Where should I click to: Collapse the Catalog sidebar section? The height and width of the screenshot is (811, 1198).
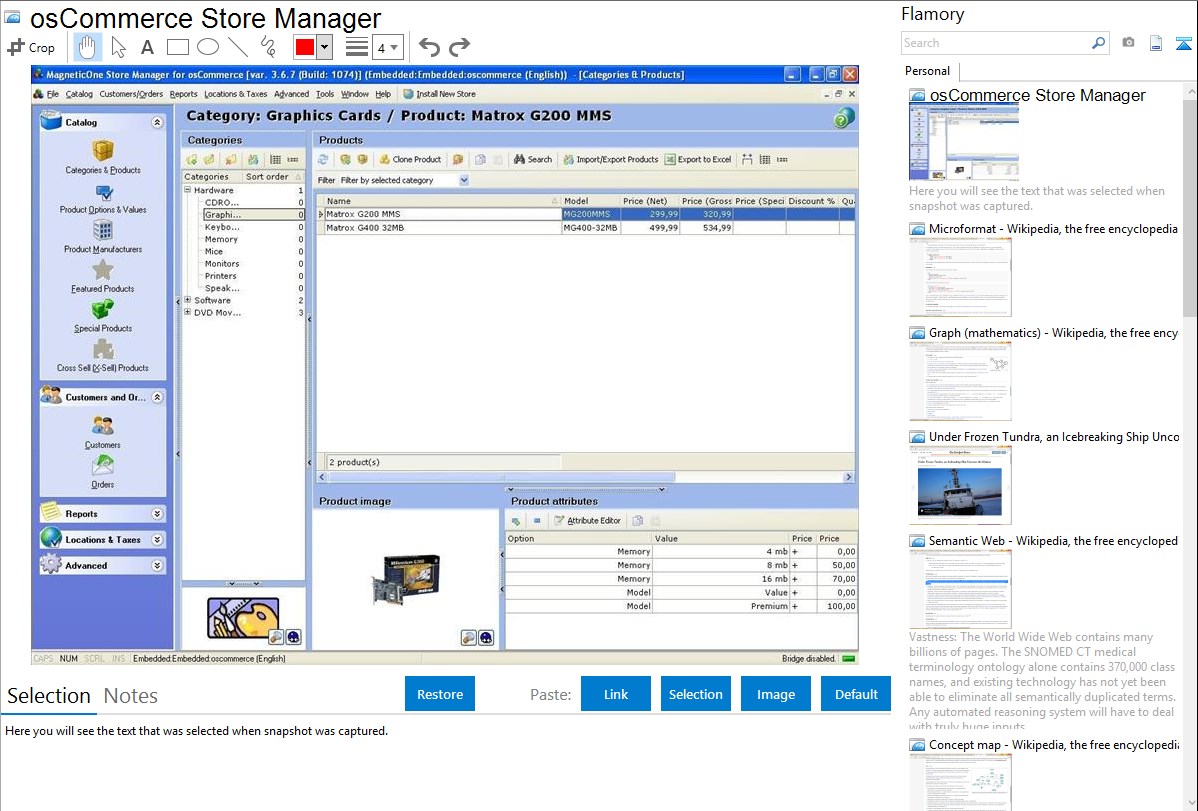(x=157, y=122)
